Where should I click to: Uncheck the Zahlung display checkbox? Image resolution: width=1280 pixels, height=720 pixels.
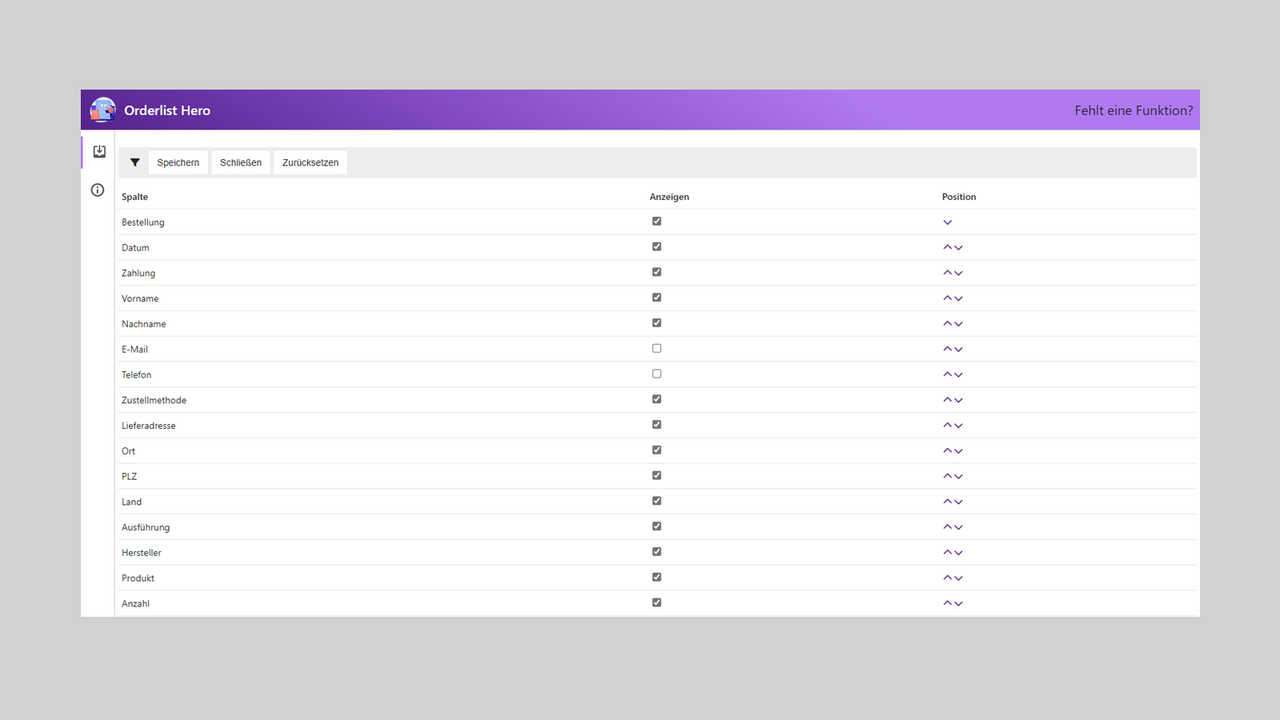pos(657,272)
